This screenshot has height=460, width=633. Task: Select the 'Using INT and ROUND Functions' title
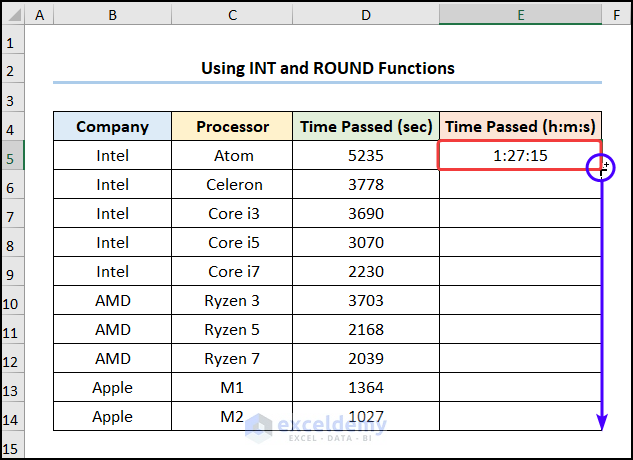pyautogui.click(x=327, y=69)
